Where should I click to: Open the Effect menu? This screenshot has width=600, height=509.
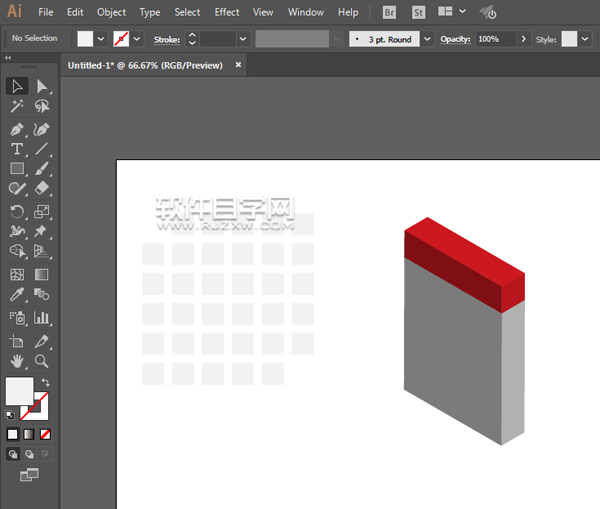pos(227,12)
